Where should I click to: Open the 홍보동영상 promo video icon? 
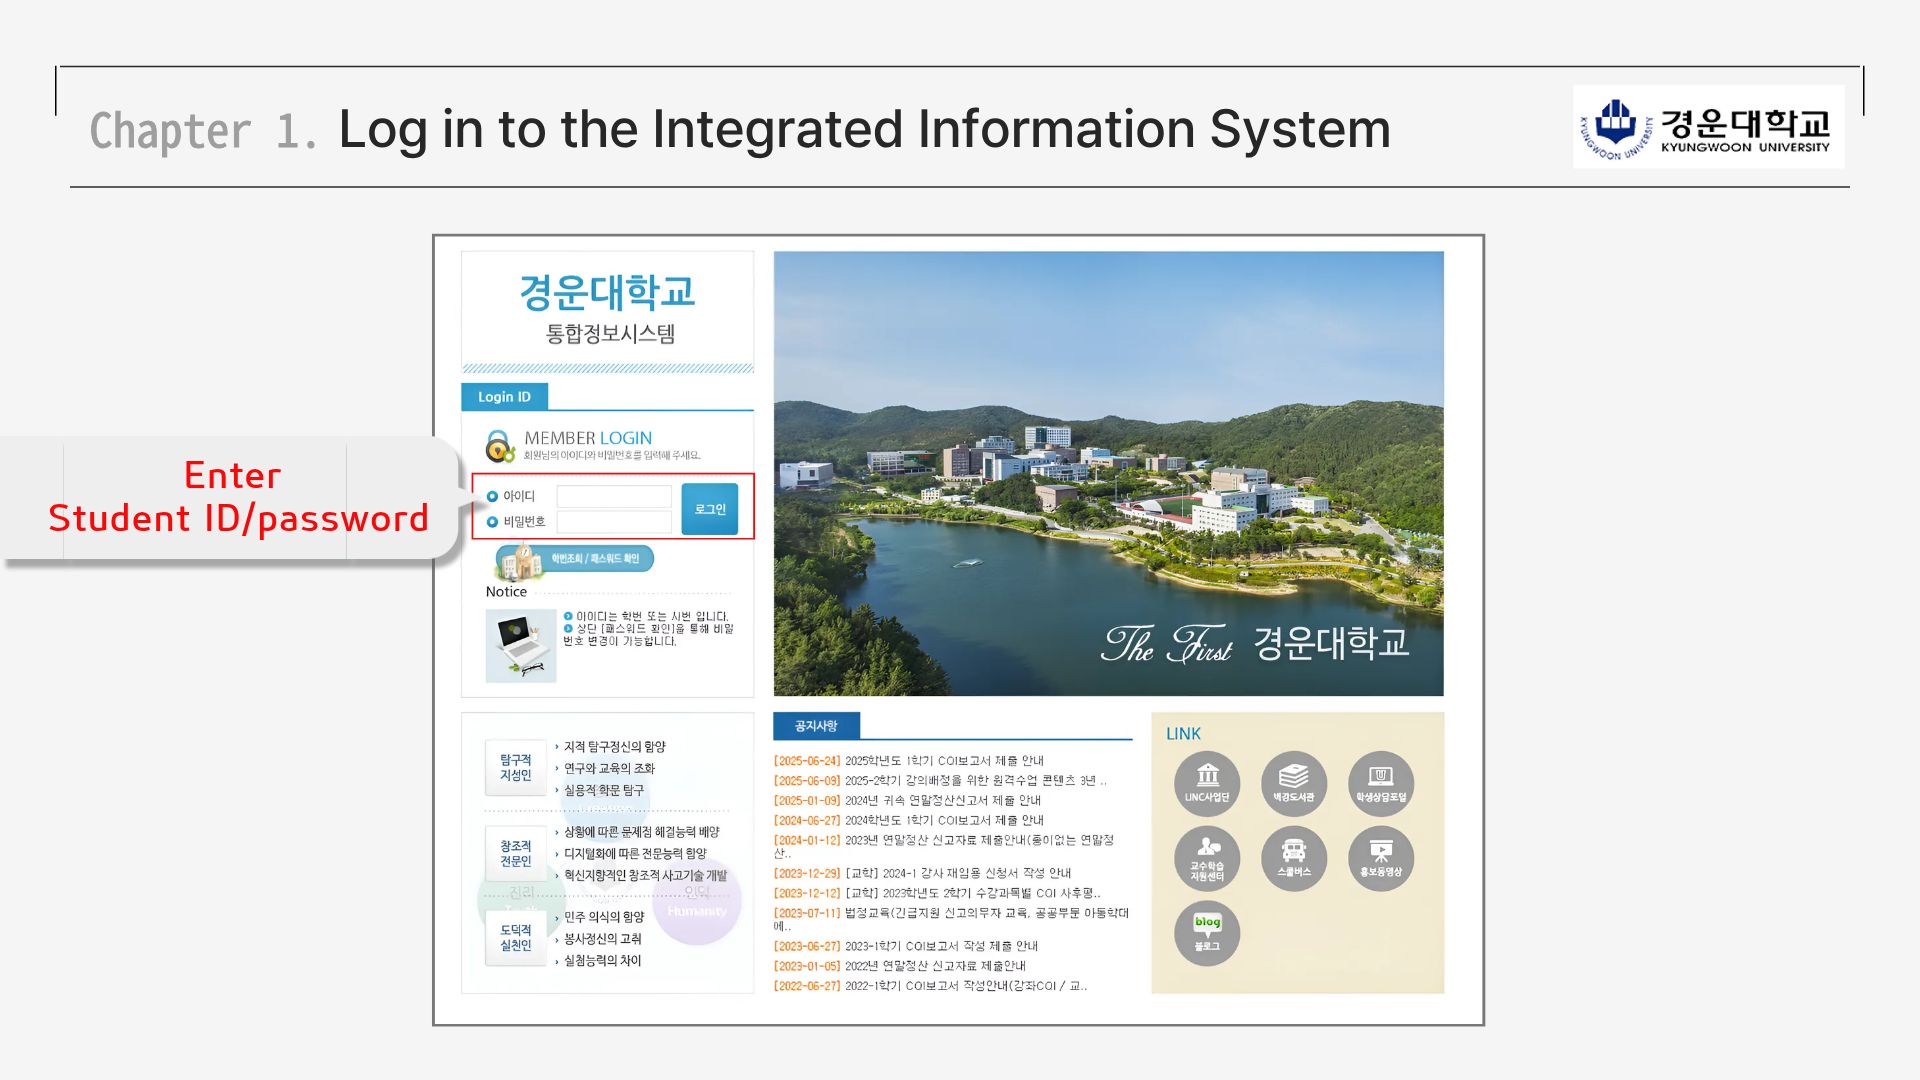[x=1380, y=858]
